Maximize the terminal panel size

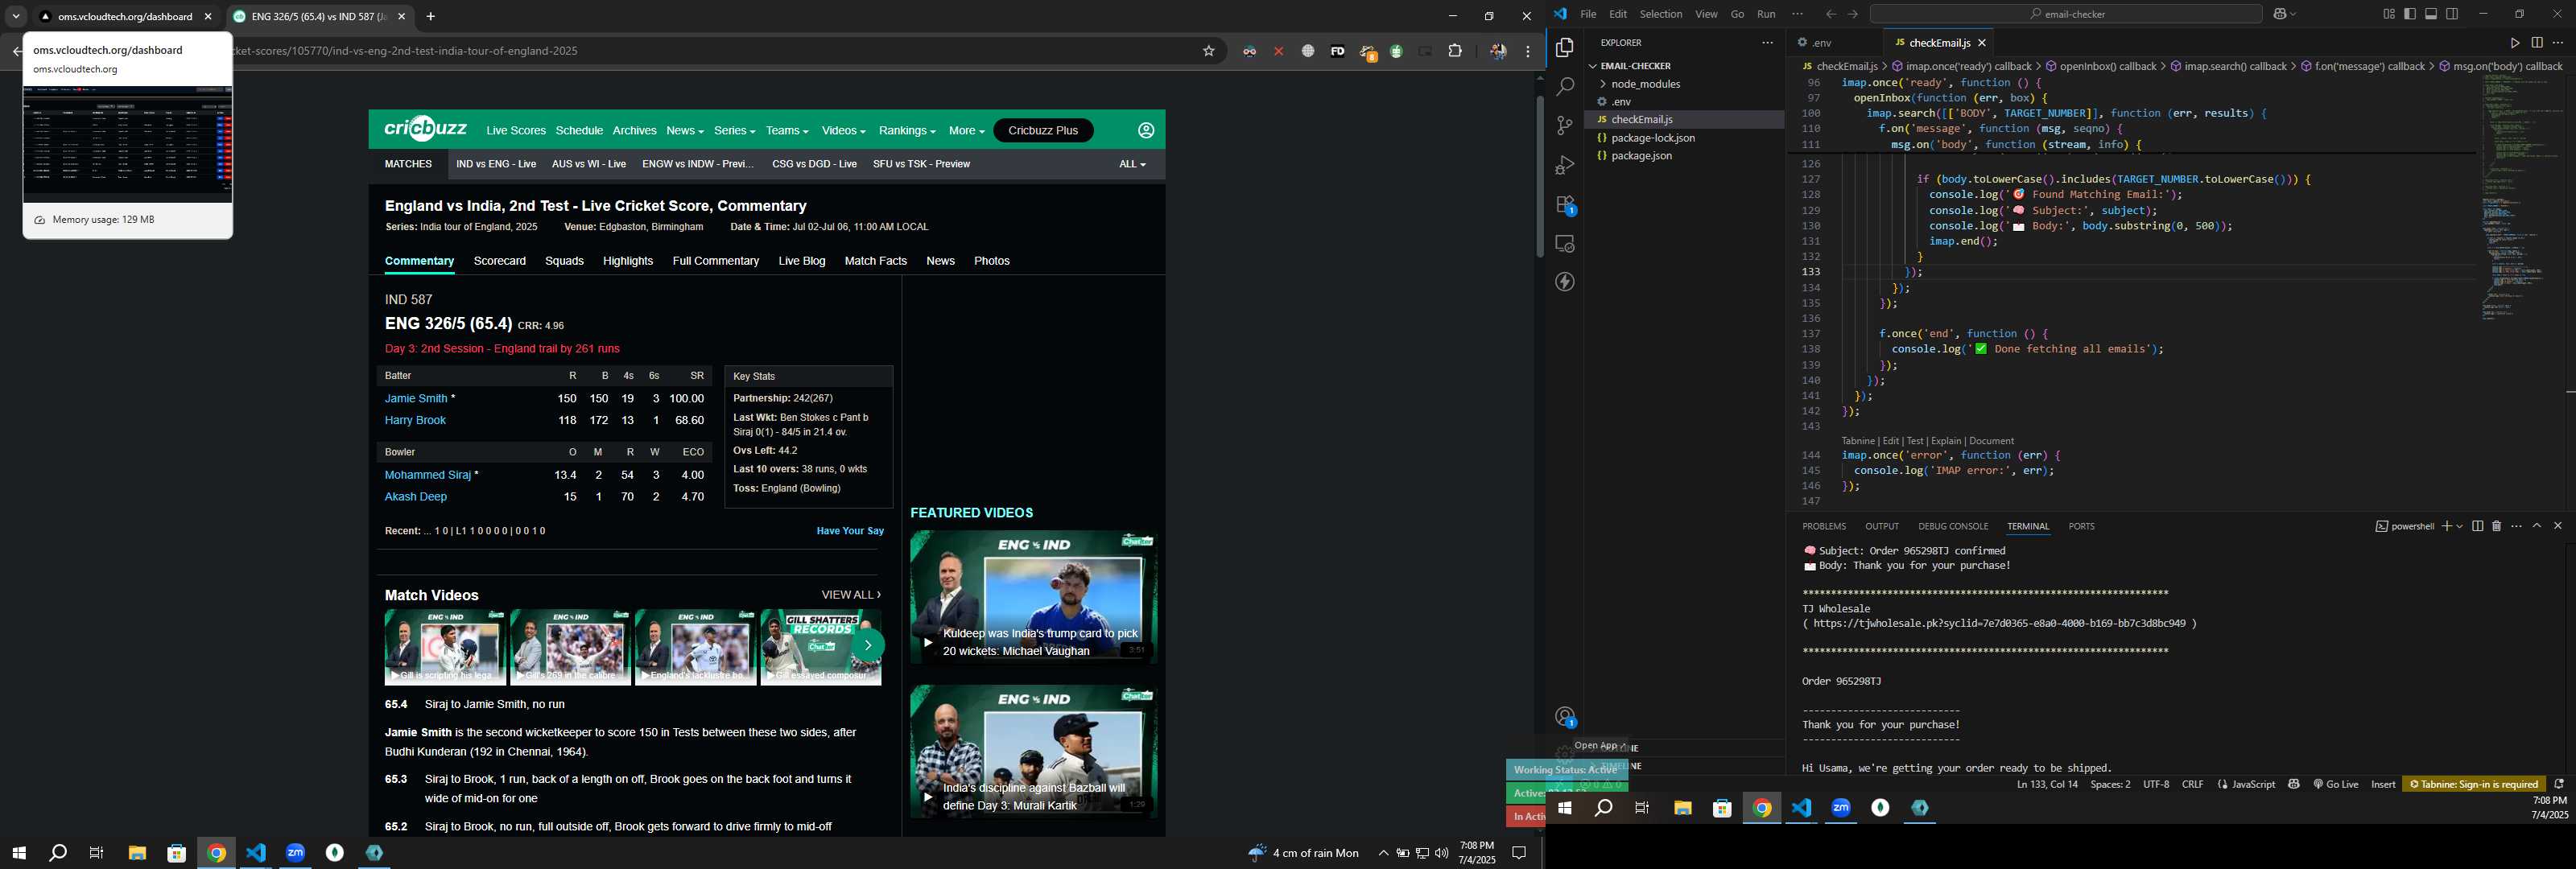(2537, 526)
